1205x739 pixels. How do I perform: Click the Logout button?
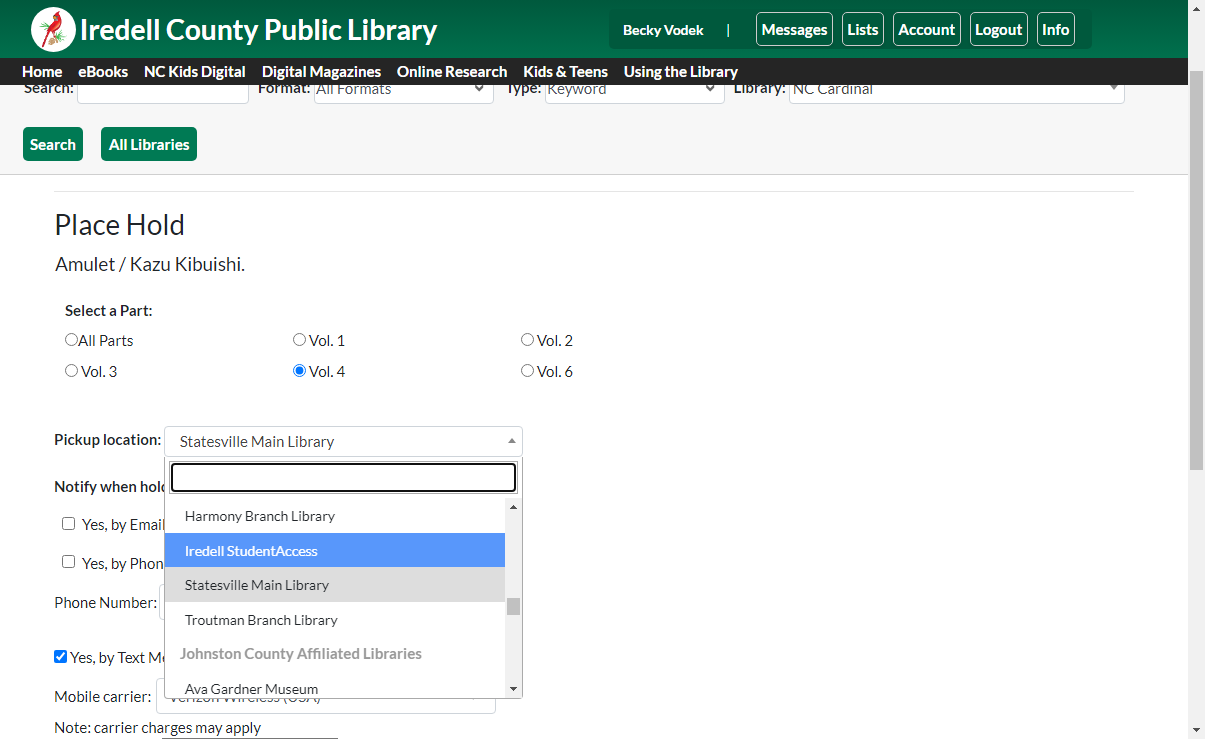coord(998,30)
